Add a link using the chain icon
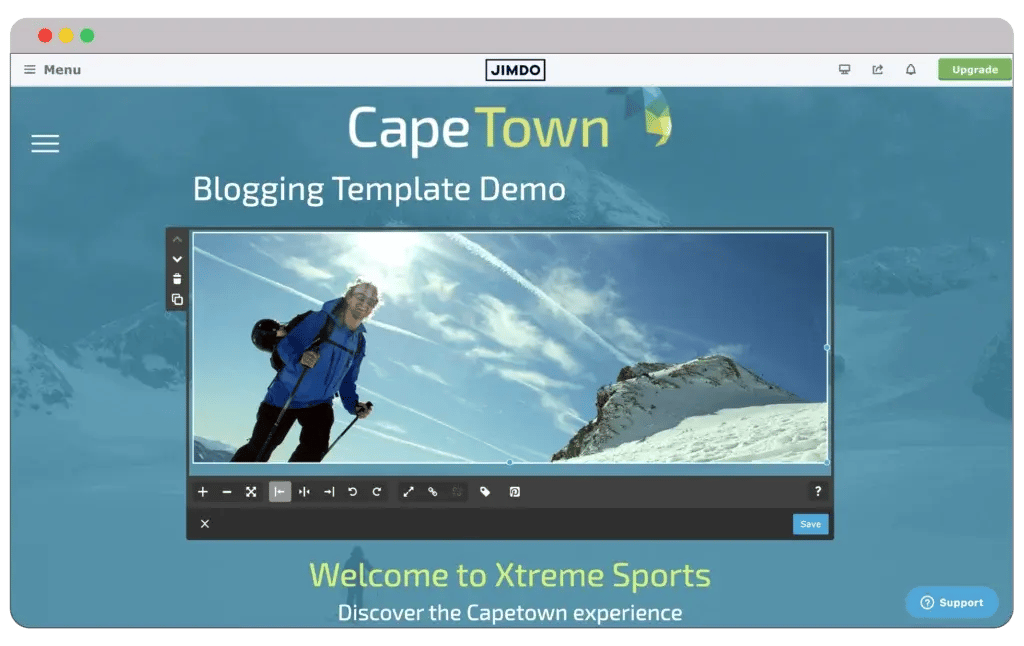Viewport: 1024px width, 646px height. pyautogui.click(x=433, y=492)
